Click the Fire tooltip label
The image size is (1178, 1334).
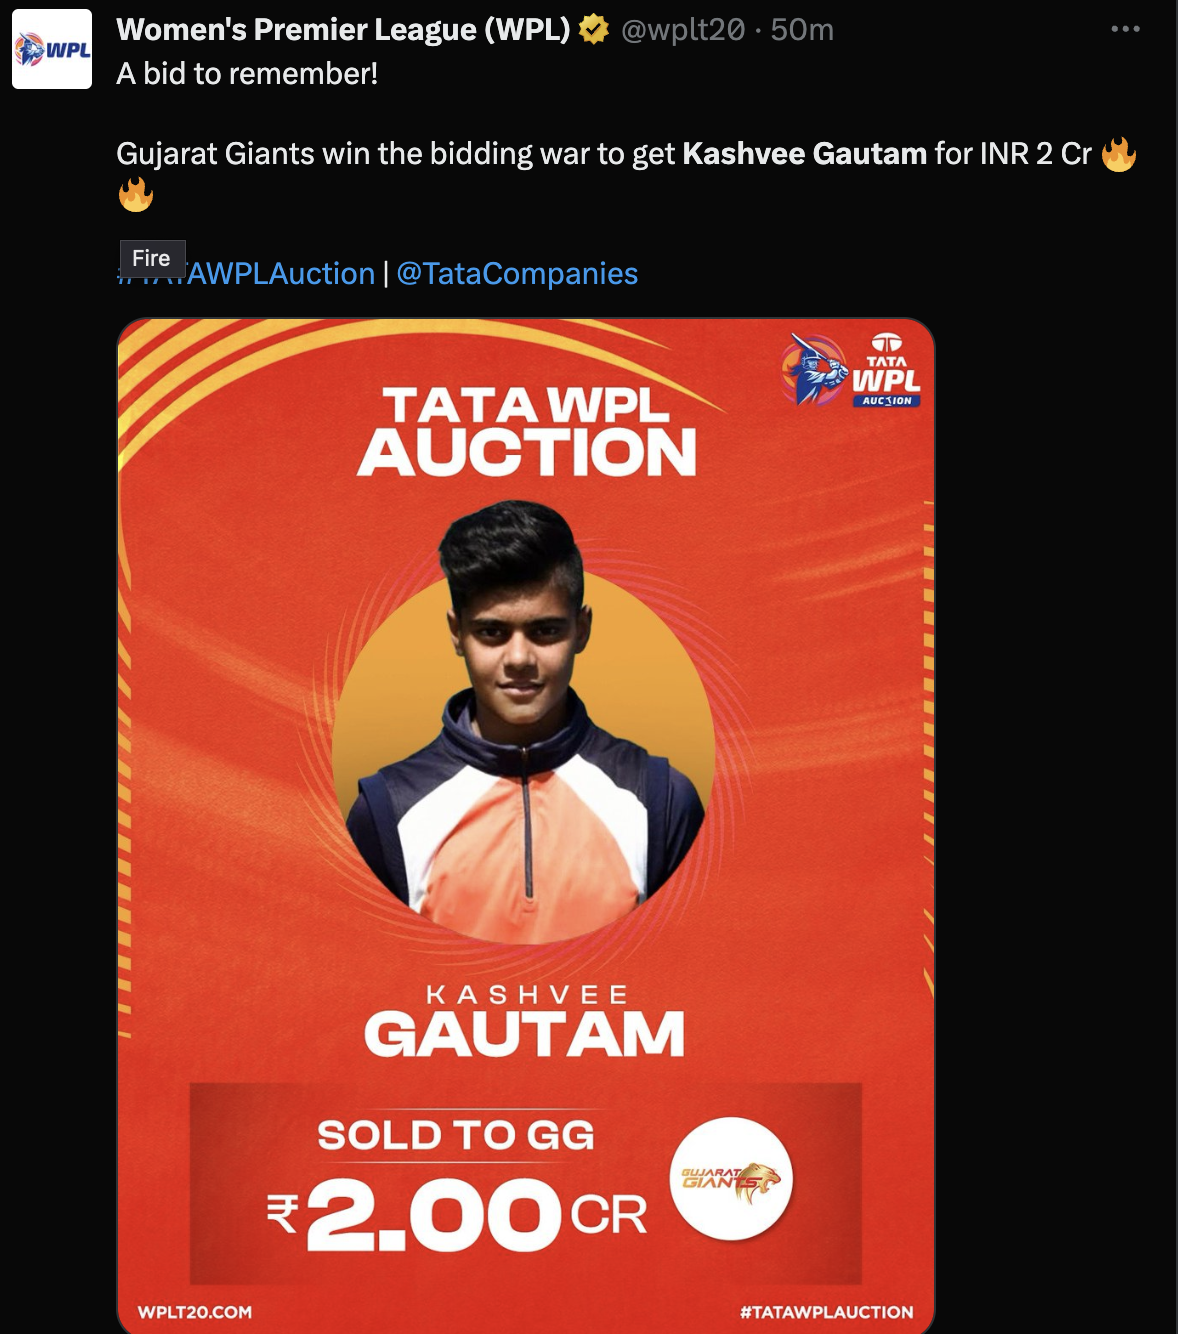pos(152,258)
